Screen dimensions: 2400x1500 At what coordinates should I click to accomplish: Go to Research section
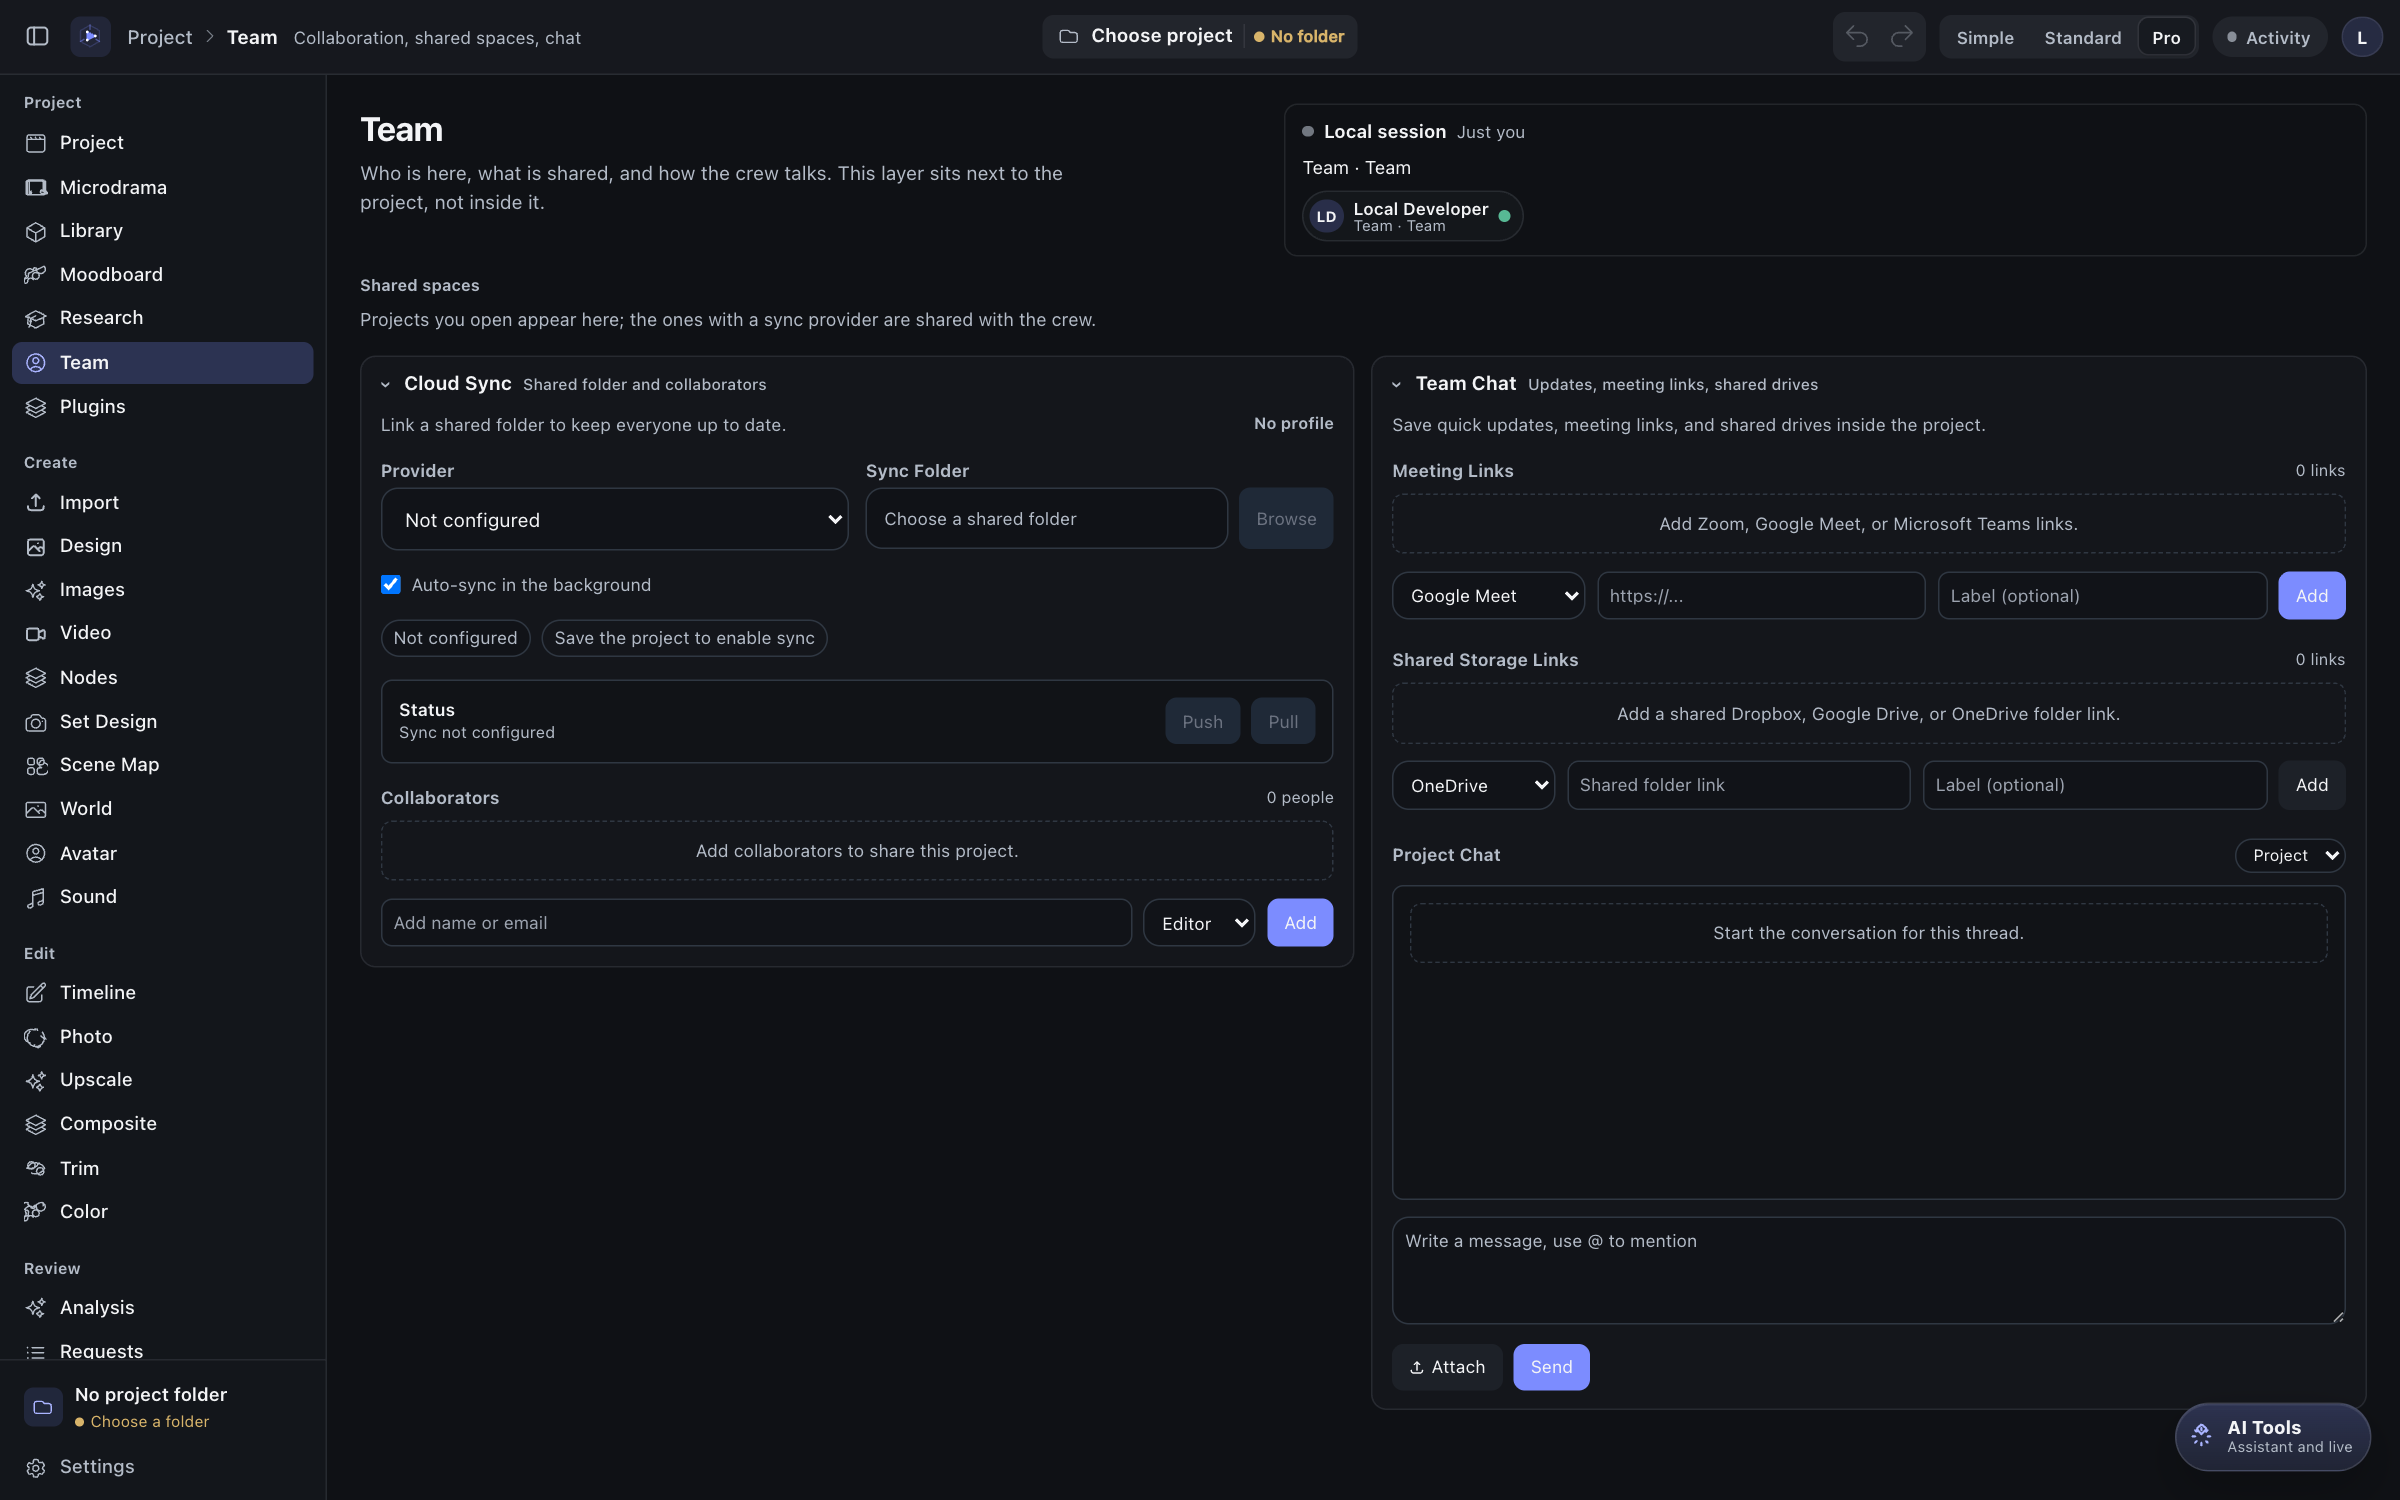click(162, 318)
